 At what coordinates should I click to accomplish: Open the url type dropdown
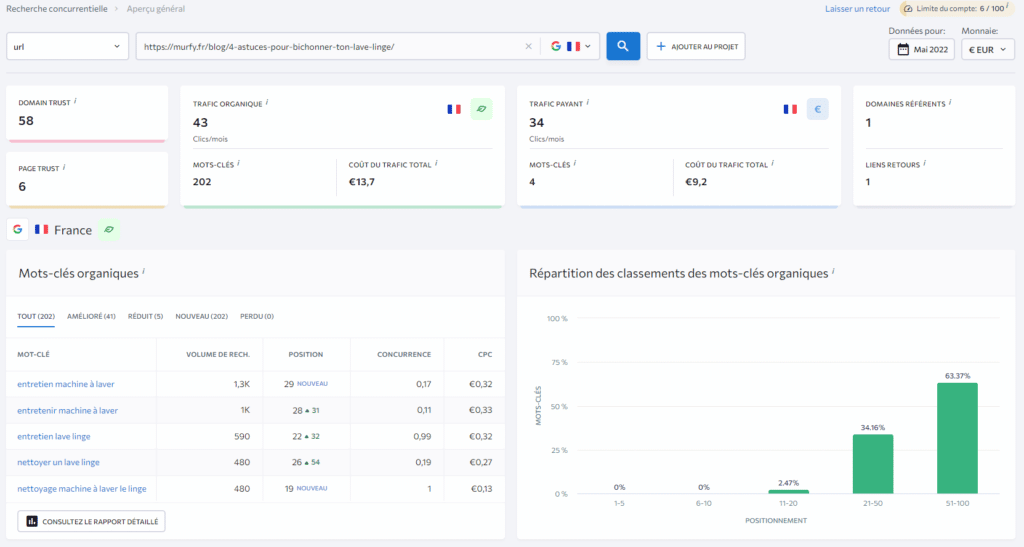(67, 46)
